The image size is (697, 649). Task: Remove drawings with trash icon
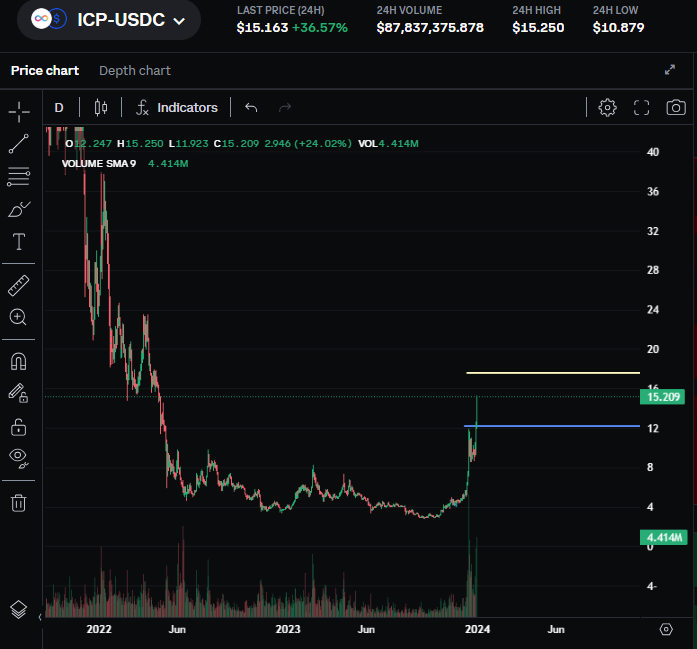point(19,503)
